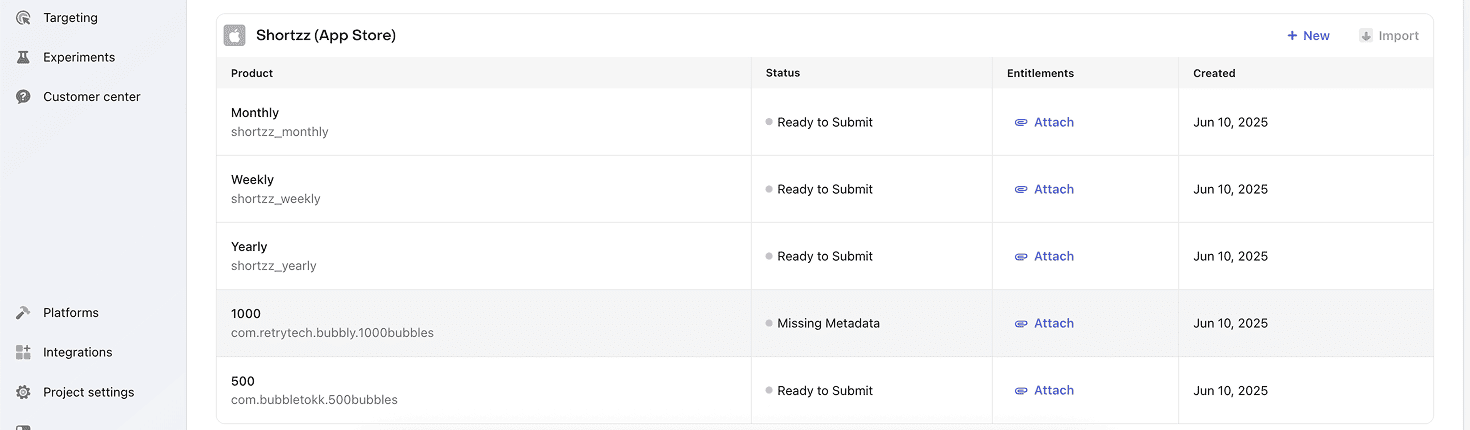Open Customer center page
The width and height of the screenshot is (1470, 430).
[x=91, y=97]
